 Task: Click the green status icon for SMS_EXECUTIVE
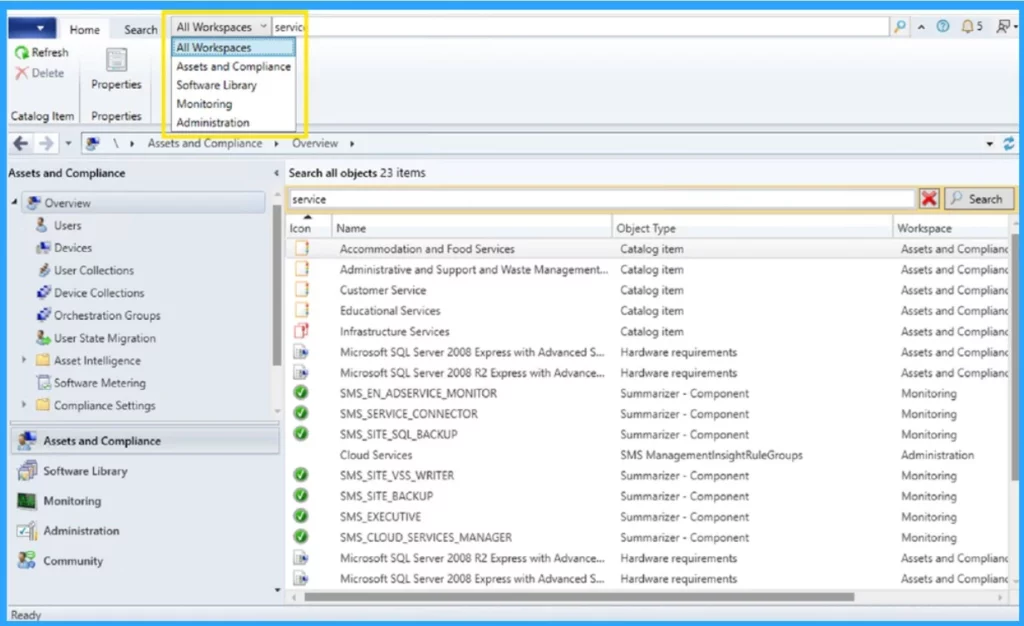click(x=300, y=516)
